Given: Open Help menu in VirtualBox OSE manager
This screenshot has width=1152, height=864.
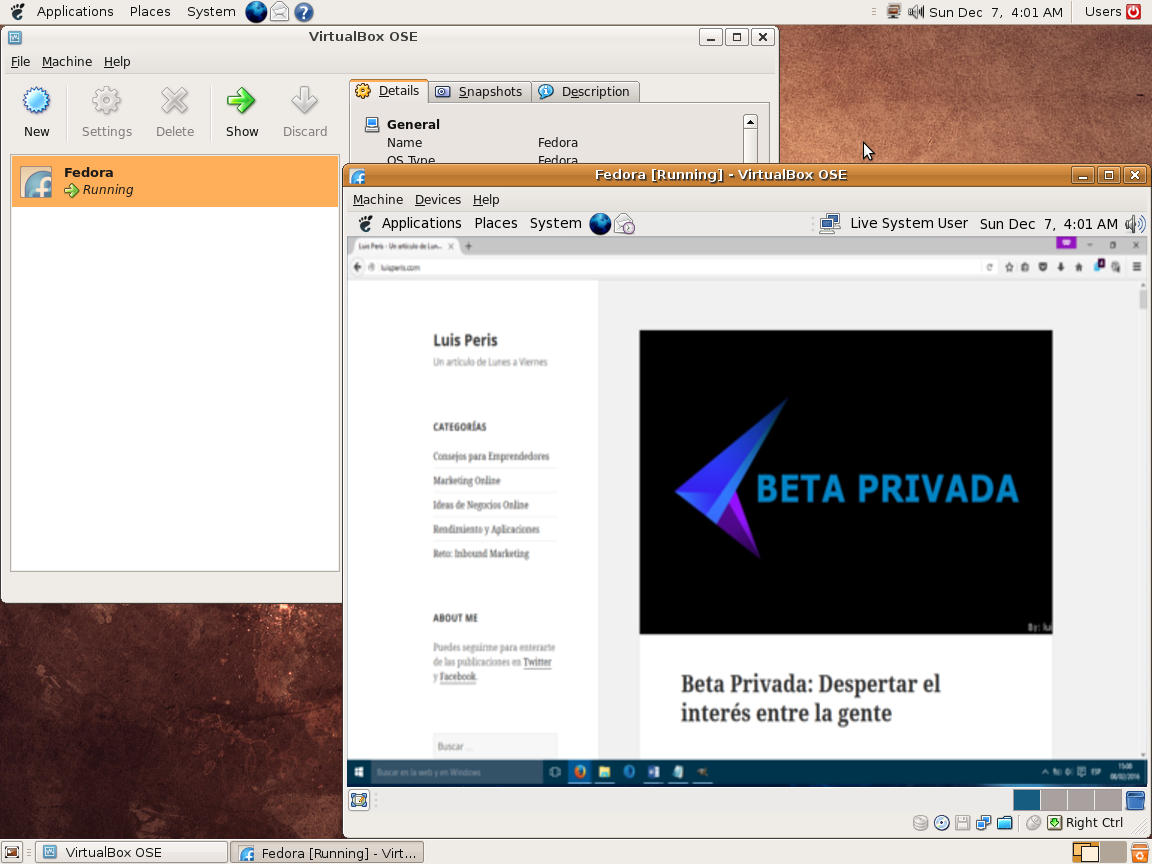Looking at the screenshot, I should click(117, 62).
